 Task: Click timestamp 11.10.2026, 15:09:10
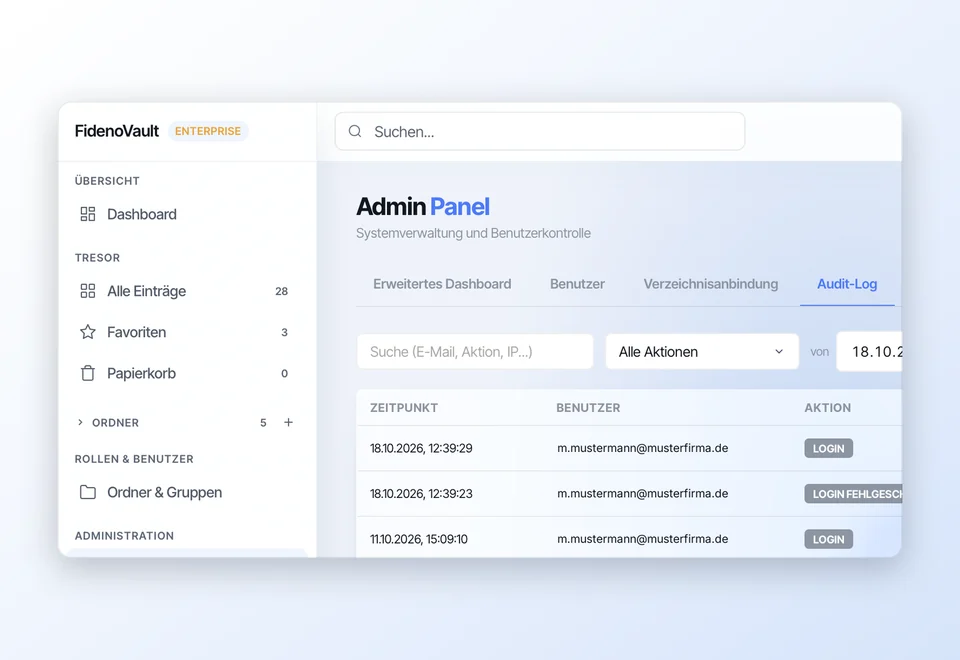pyautogui.click(x=419, y=539)
